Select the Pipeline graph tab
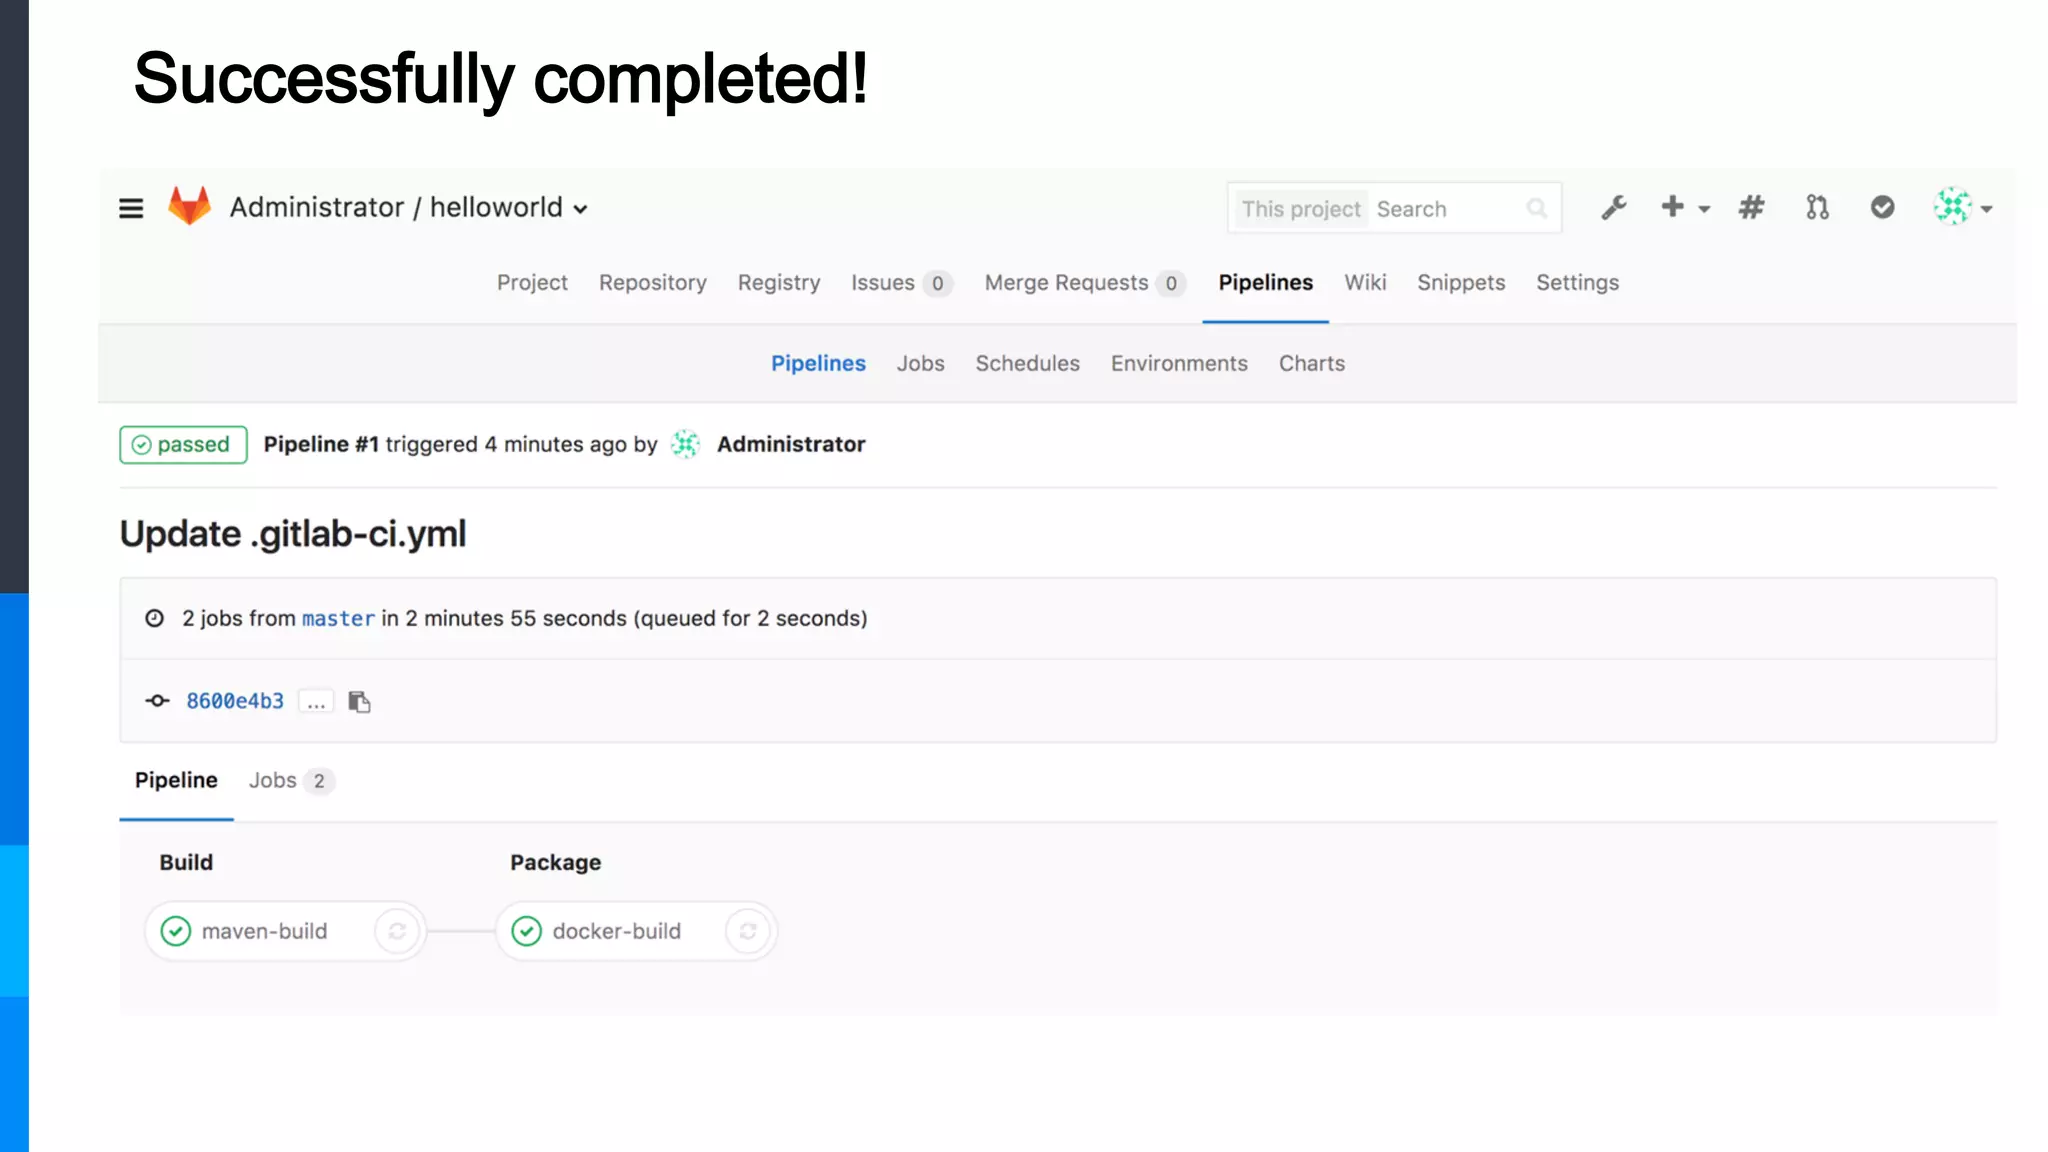 pyautogui.click(x=176, y=780)
